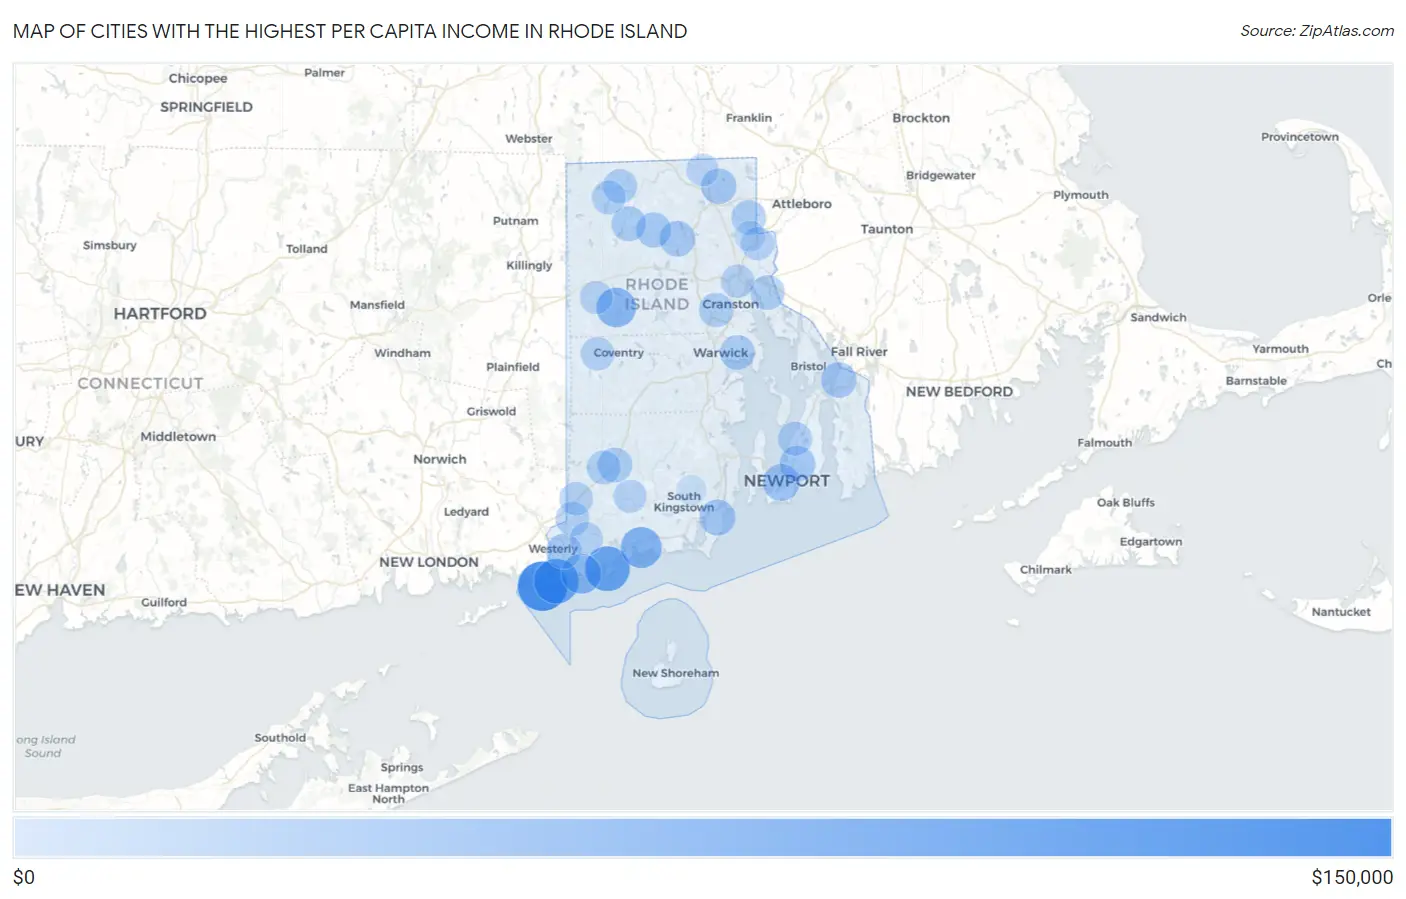The image size is (1406, 899).
Task: Click the Sandwich label
Action: tap(1158, 318)
